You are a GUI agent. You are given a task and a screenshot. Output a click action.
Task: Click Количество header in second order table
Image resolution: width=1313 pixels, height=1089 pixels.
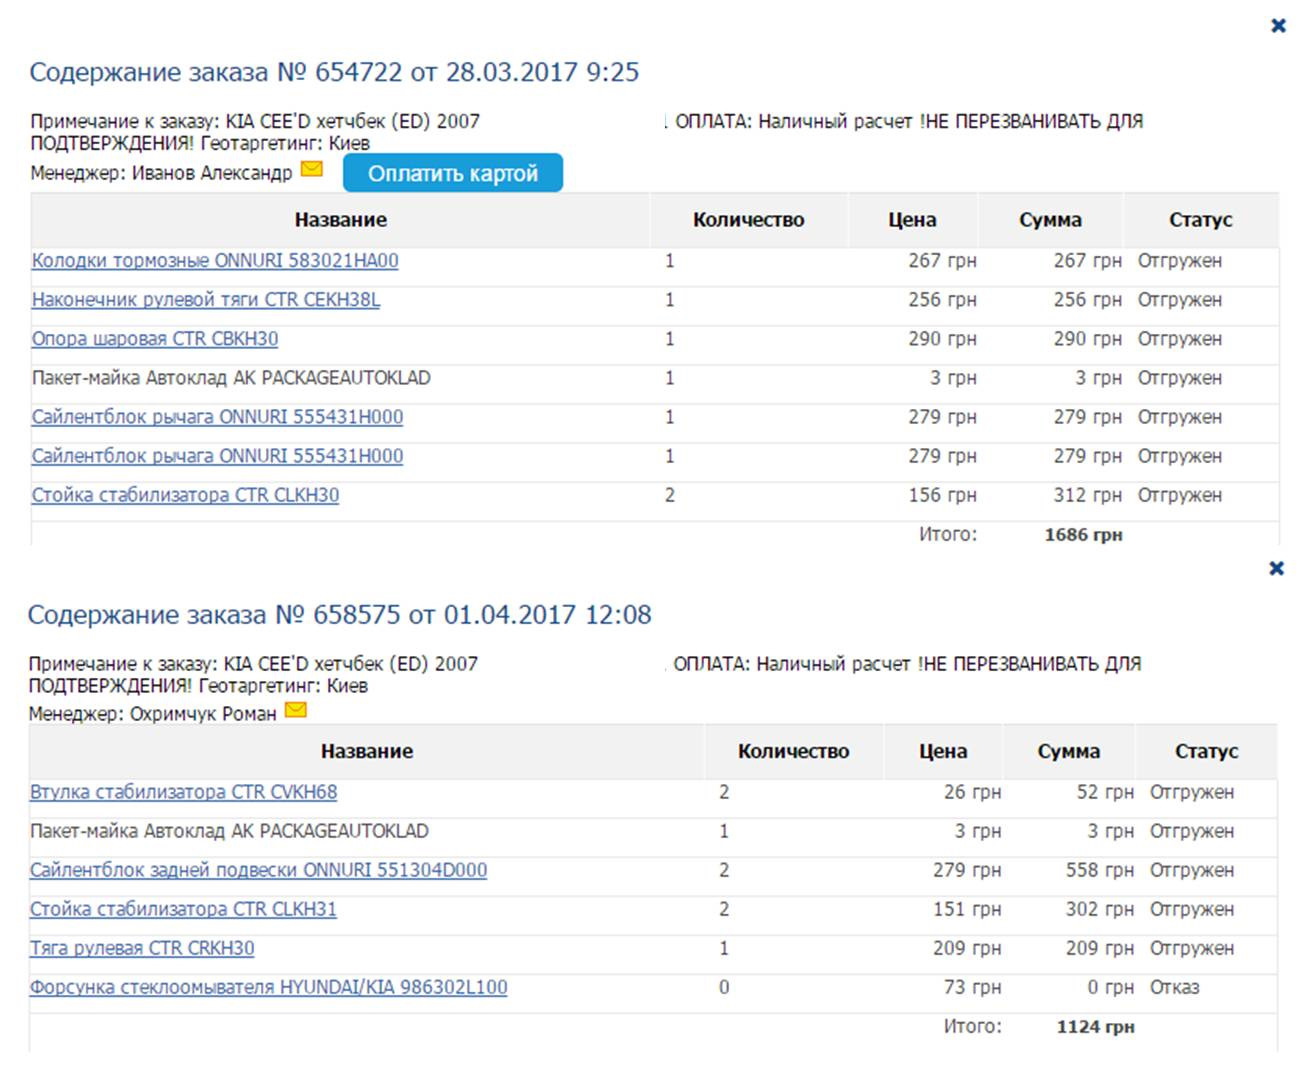[794, 751]
